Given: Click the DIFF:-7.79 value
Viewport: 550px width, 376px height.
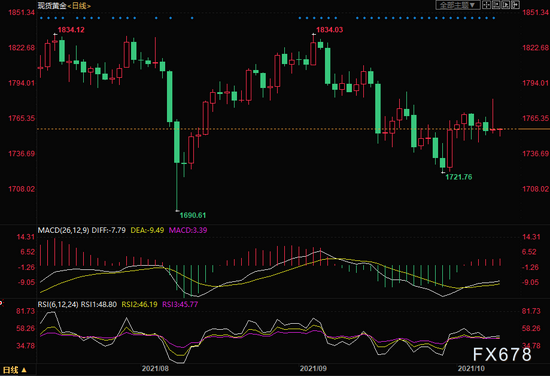Looking at the screenshot, I should 108,230.
